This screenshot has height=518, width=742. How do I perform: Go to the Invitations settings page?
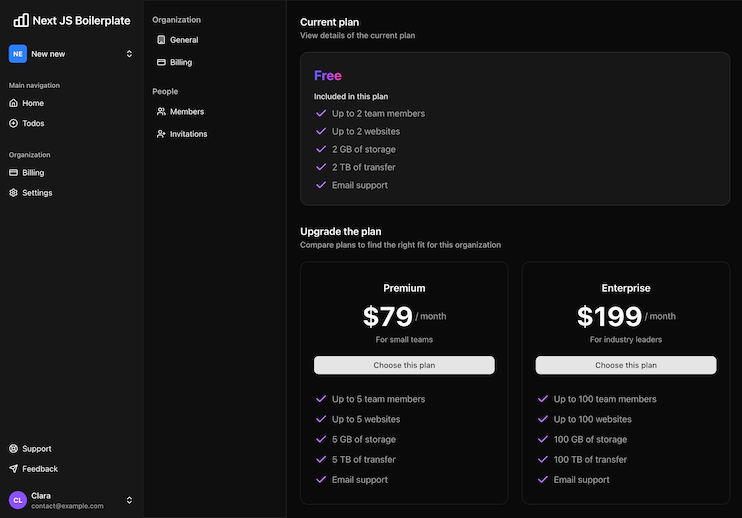188,134
